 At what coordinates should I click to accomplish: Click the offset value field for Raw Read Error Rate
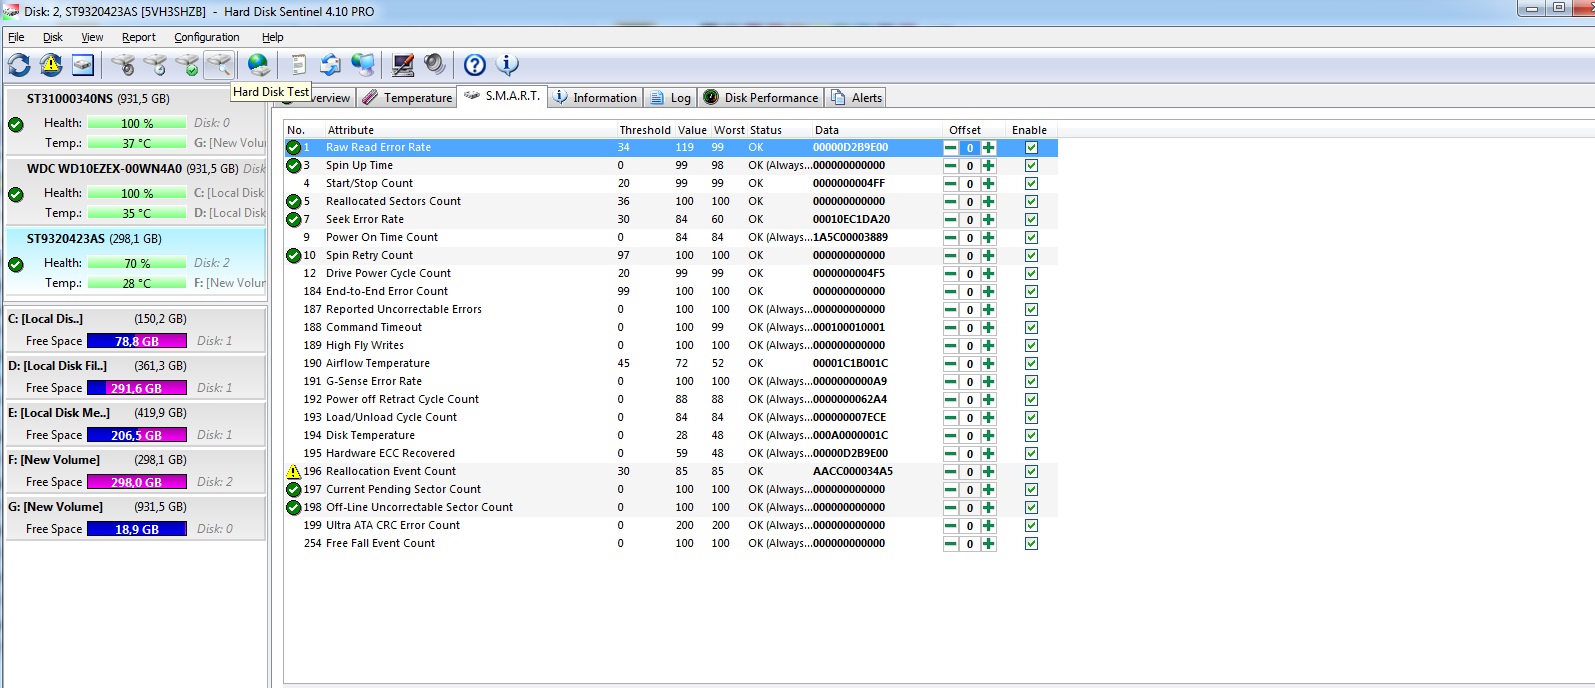point(969,148)
